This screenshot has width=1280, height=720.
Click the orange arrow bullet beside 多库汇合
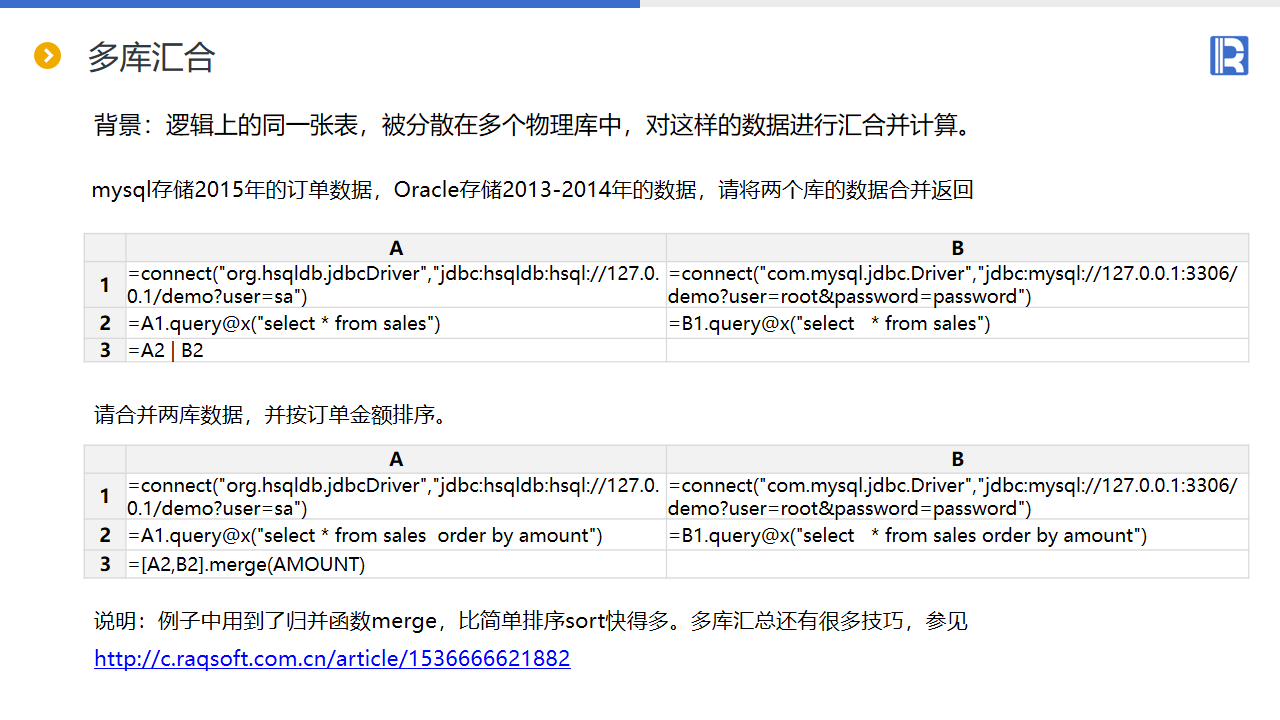coord(48,56)
